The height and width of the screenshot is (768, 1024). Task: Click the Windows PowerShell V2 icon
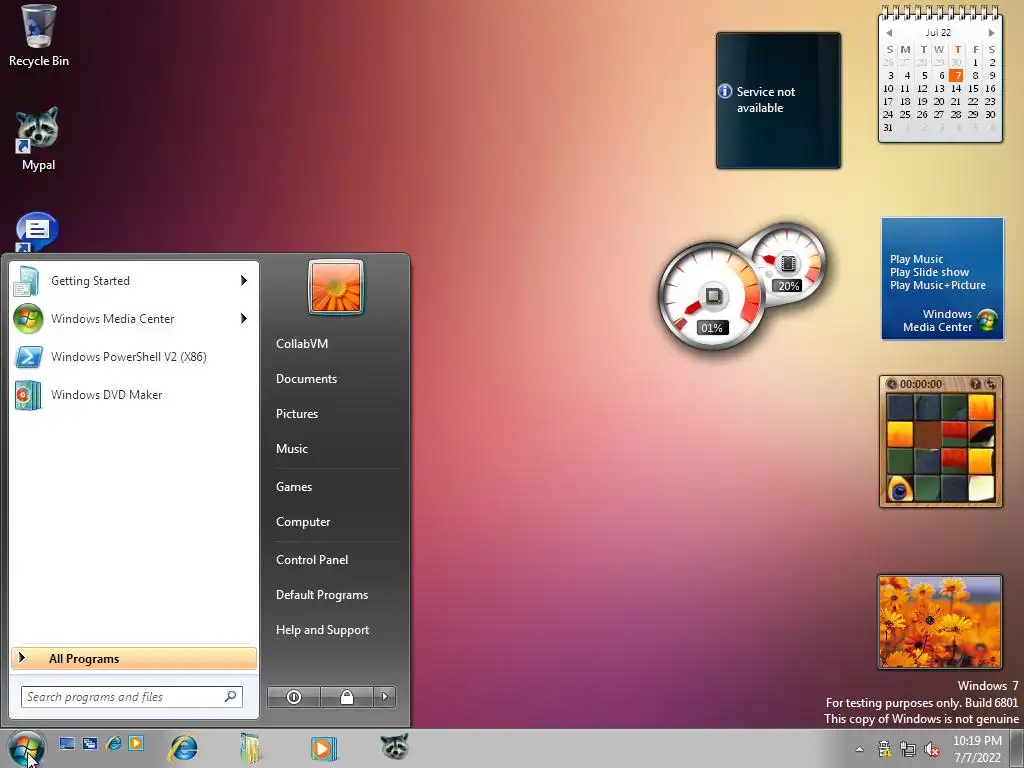pyautogui.click(x=28, y=357)
